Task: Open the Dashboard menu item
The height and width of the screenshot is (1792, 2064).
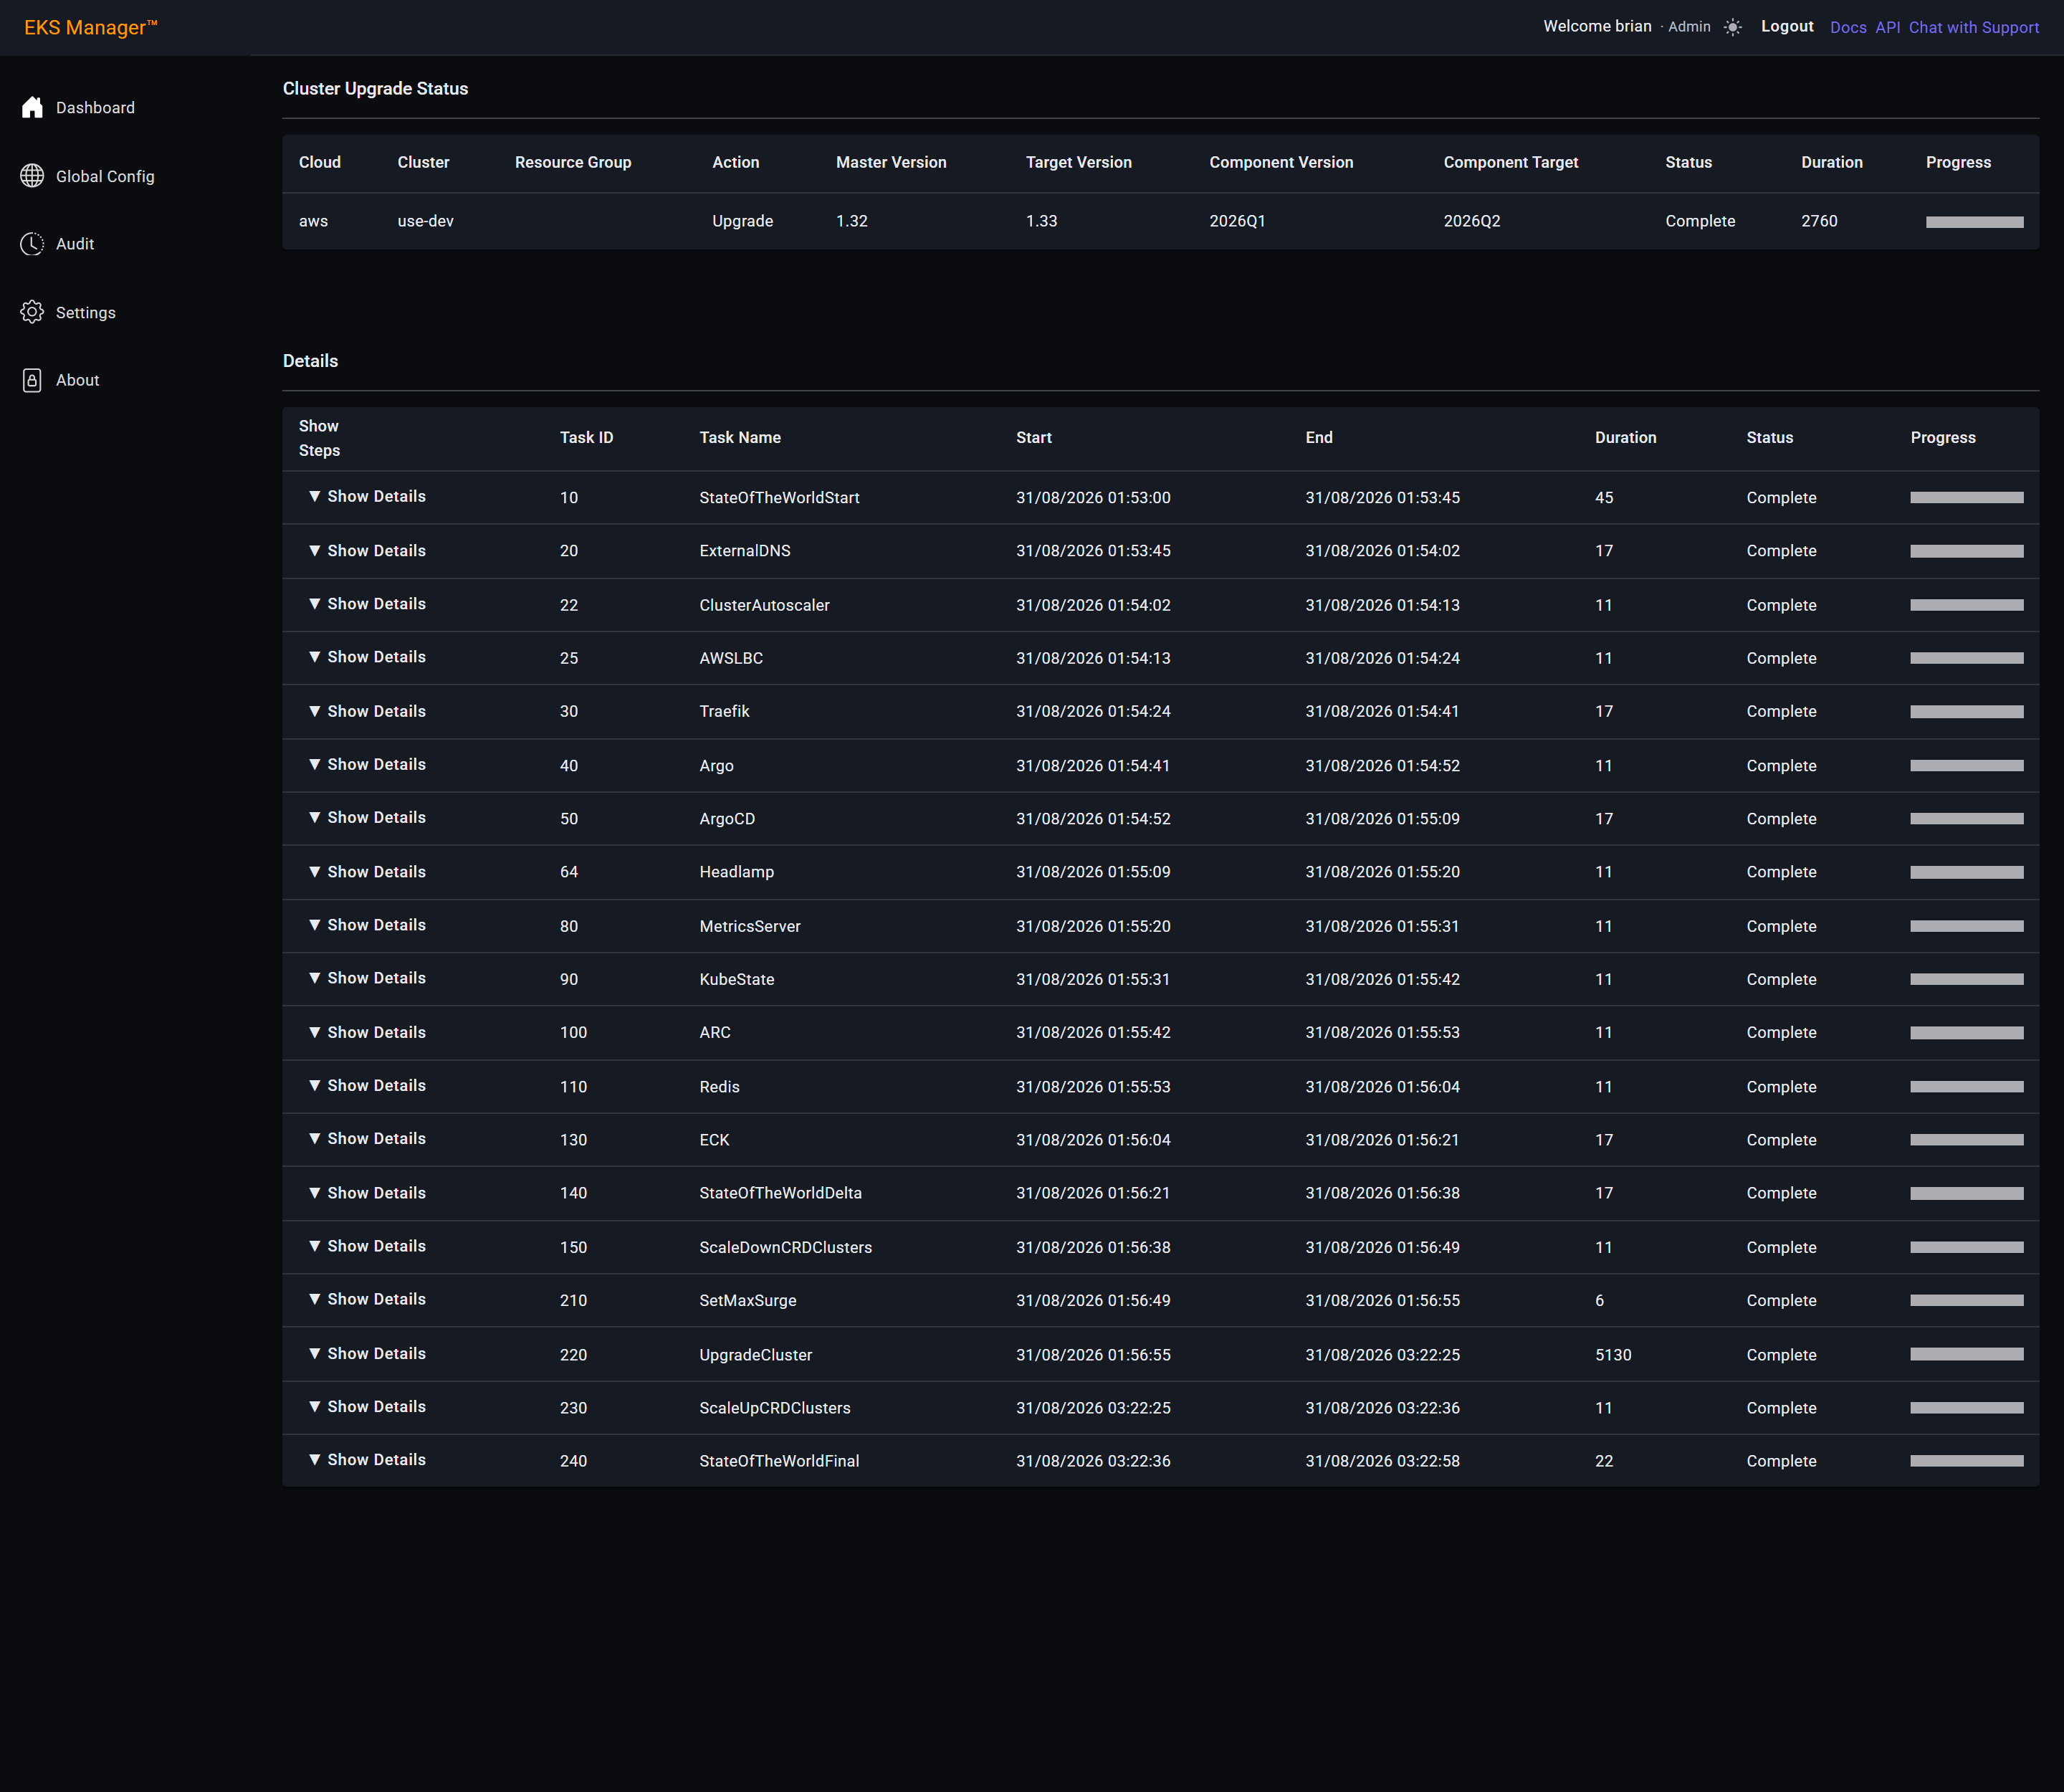Action: (95, 108)
